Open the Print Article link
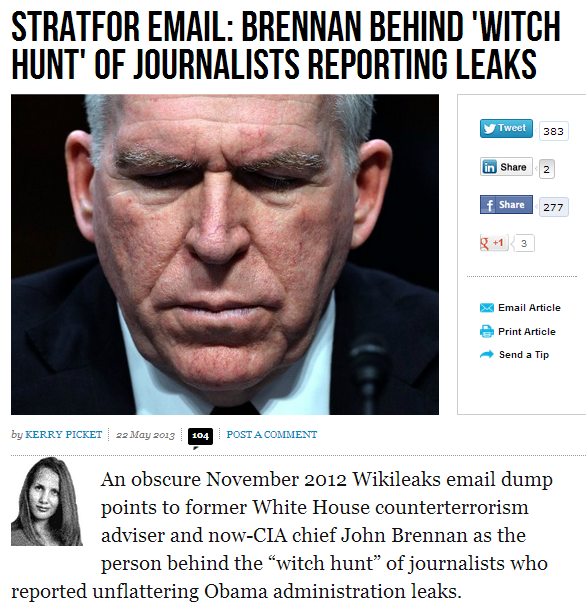This screenshot has height=607, width=586. (x=527, y=332)
